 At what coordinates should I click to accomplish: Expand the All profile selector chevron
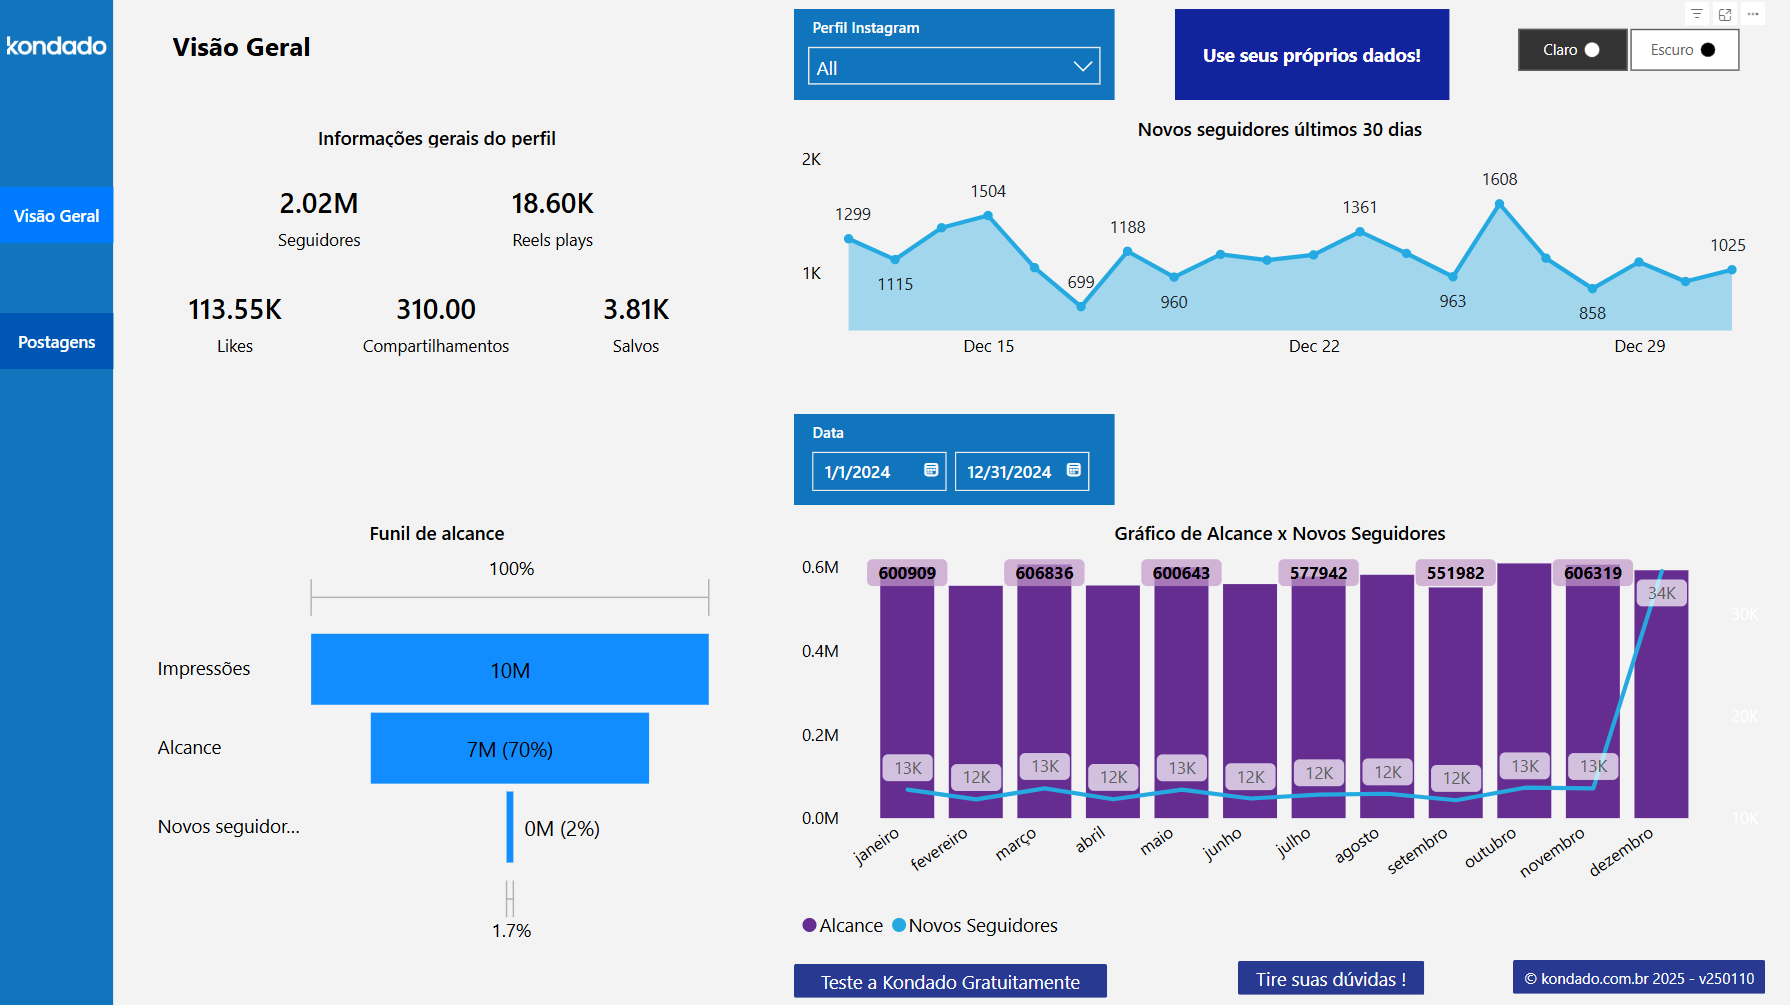coord(1081,66)
